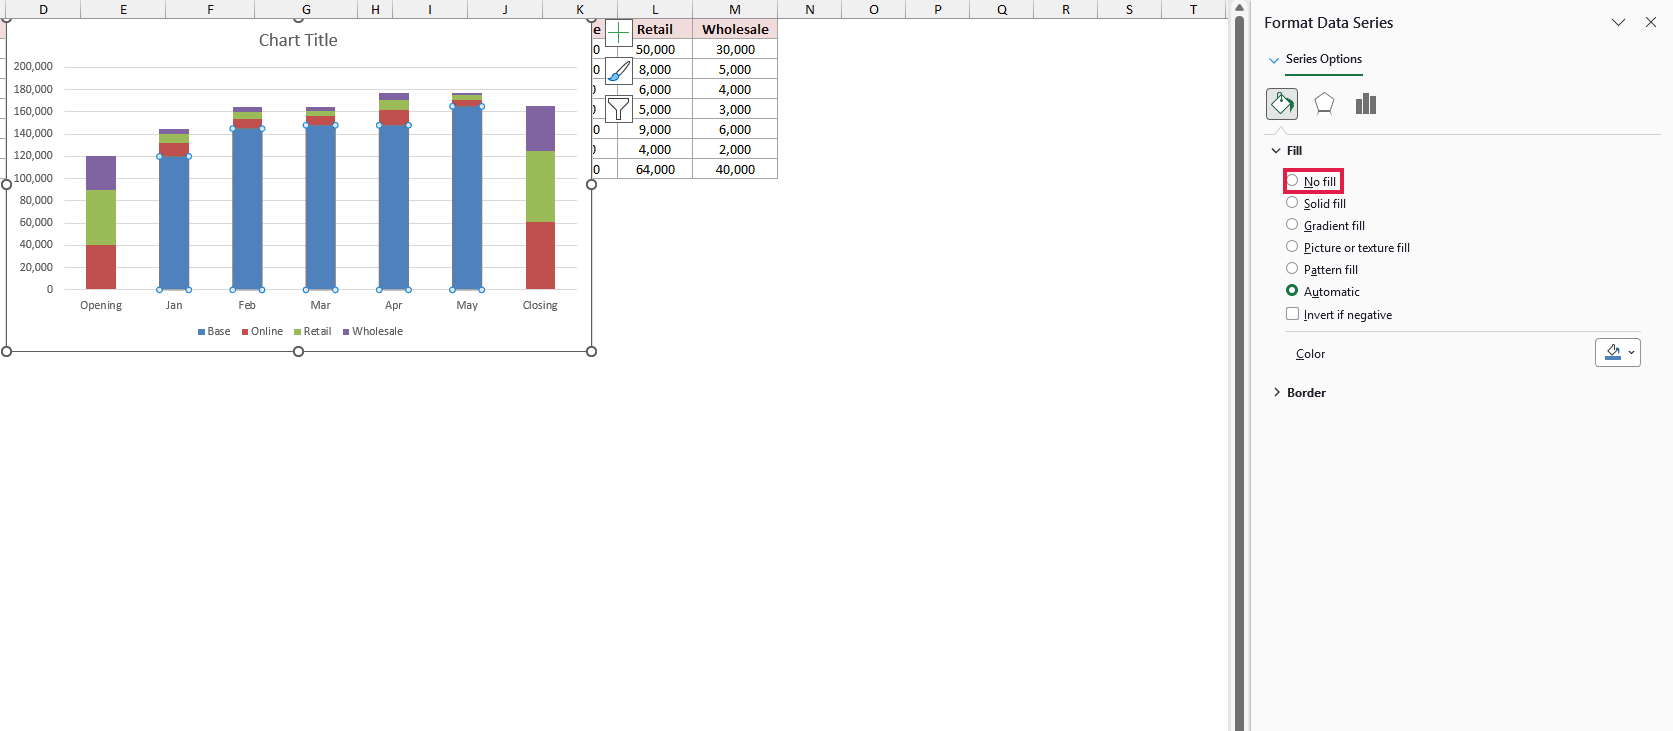
Task: Toggle the Invert if negative checkbox
Action: coord(1292,314)
